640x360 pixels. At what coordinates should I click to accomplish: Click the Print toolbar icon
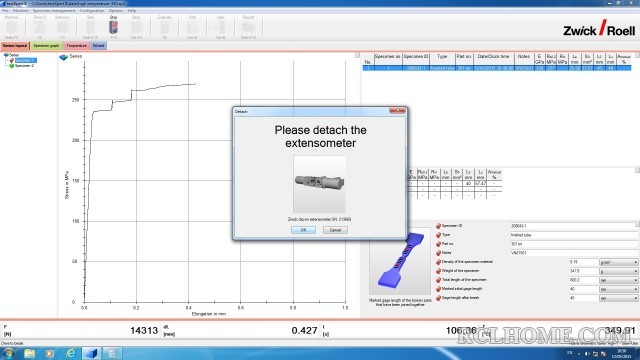coord(192,28)
